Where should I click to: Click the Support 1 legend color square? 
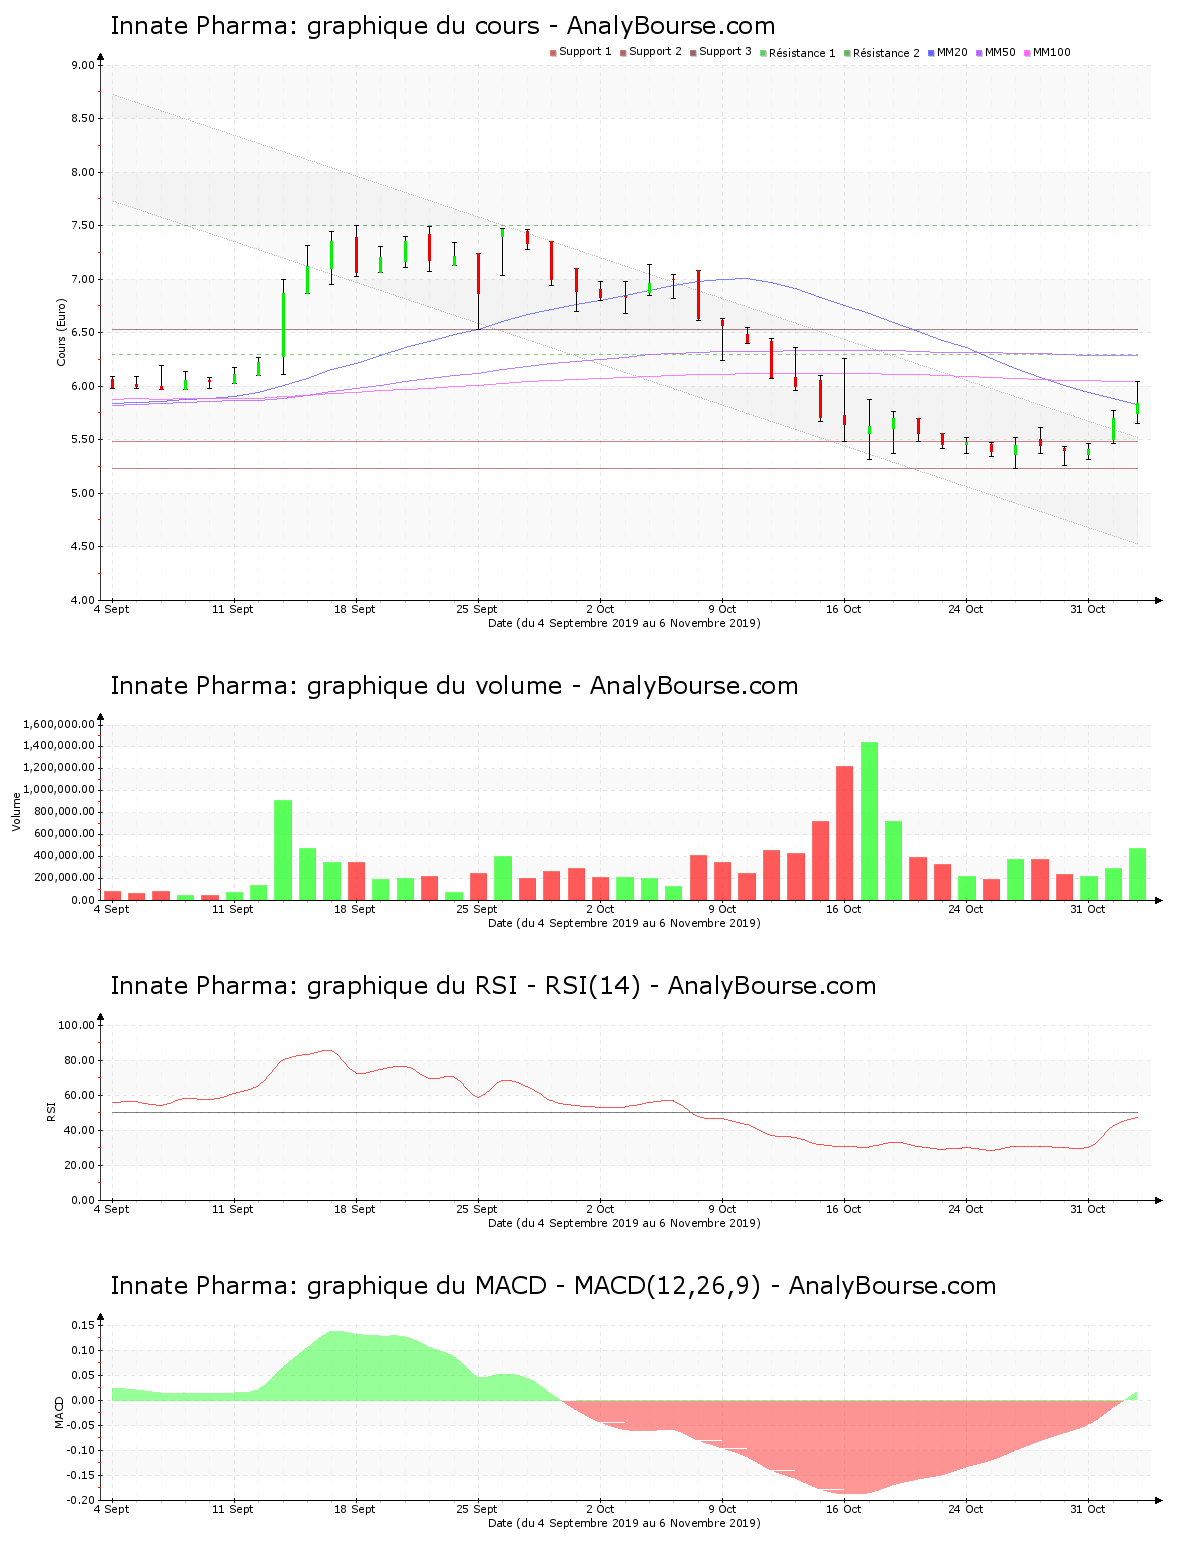point(553,53)
